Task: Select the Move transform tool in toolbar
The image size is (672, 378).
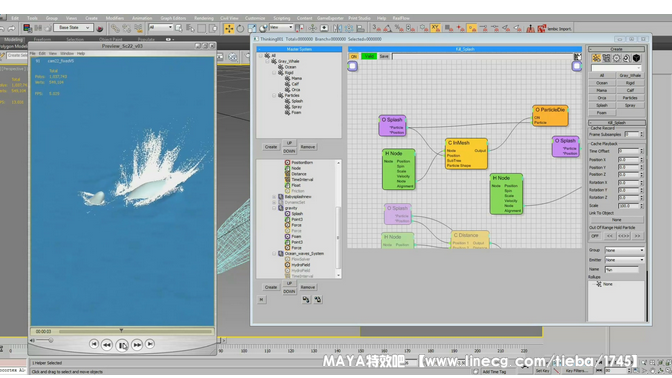Action: [229, 28]
